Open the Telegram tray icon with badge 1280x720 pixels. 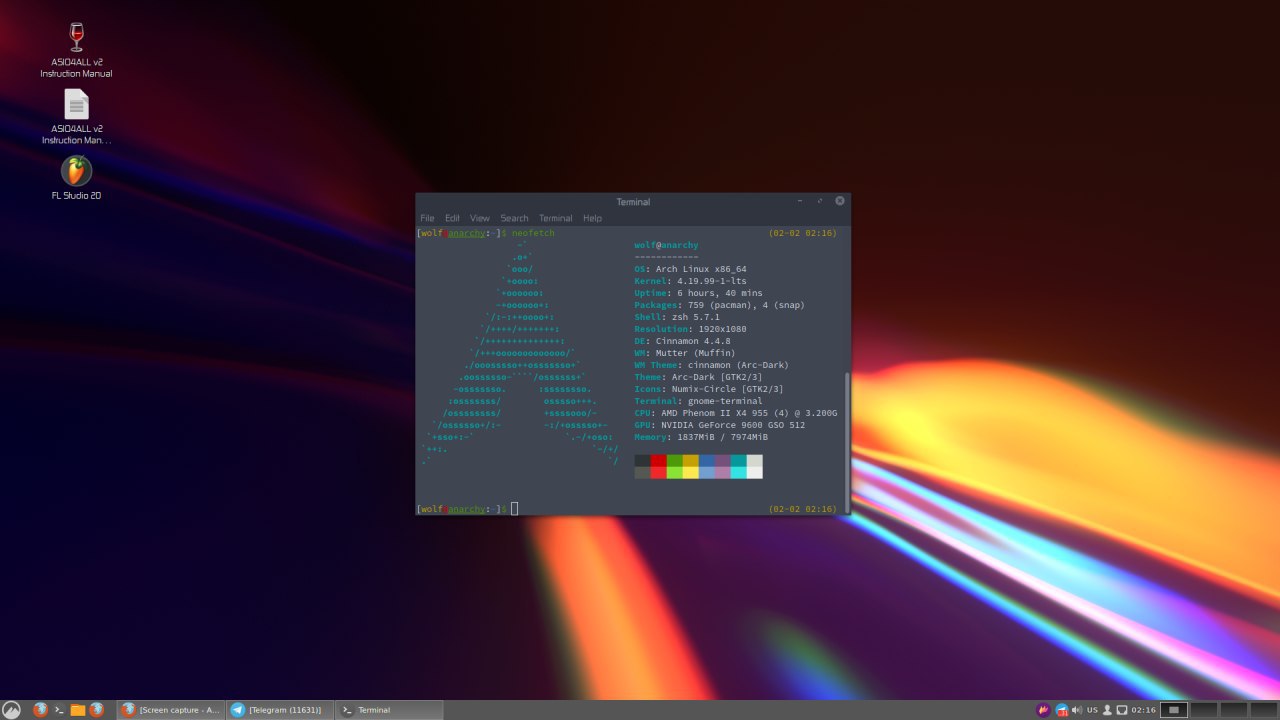point(1061,710)
